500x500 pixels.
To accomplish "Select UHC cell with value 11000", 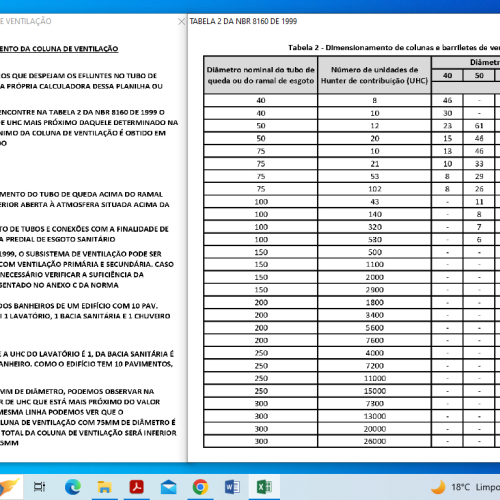I will pyautogui.click(x=374, y=378).
